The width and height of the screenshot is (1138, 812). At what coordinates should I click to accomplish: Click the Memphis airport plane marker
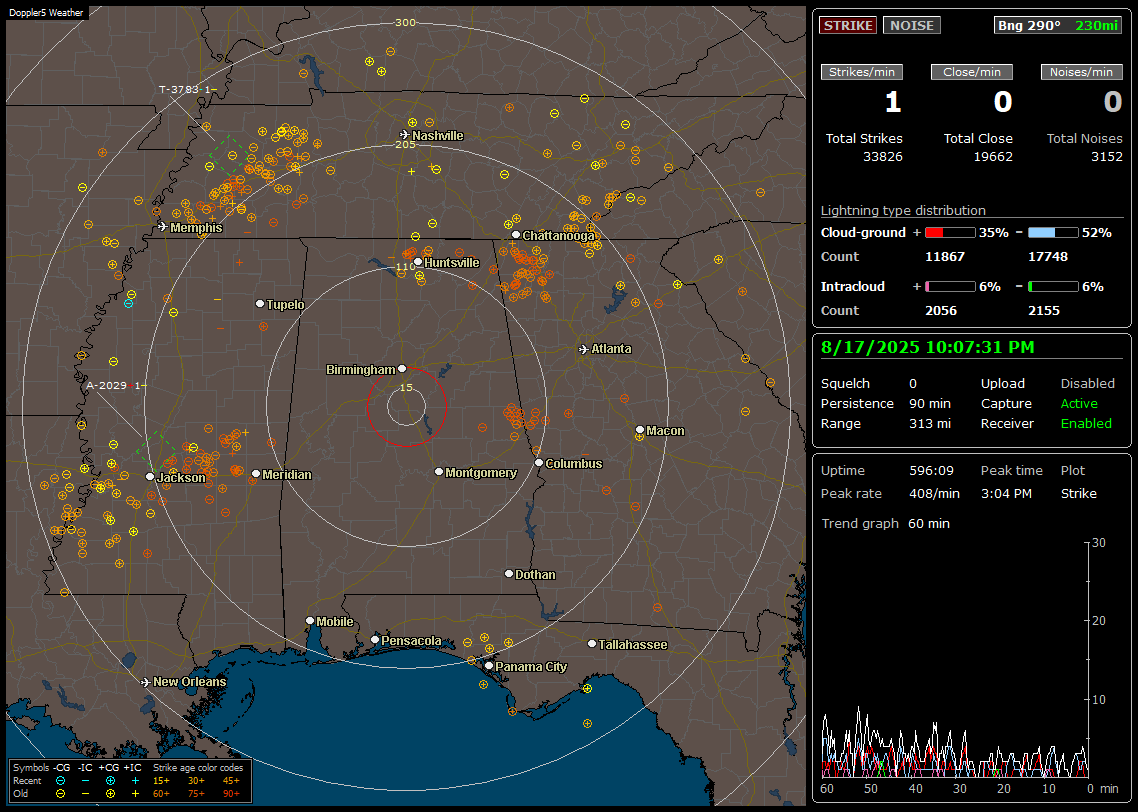tap(163, 227)
